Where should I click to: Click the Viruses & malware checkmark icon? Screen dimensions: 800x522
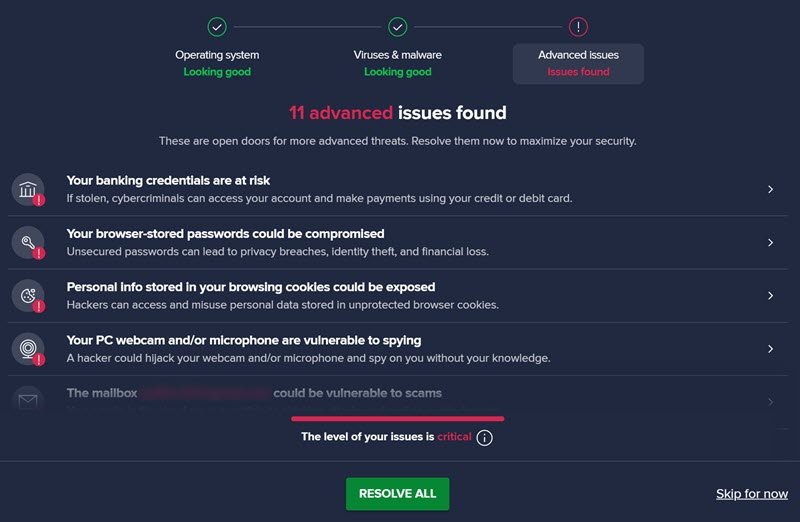[397, 27]
